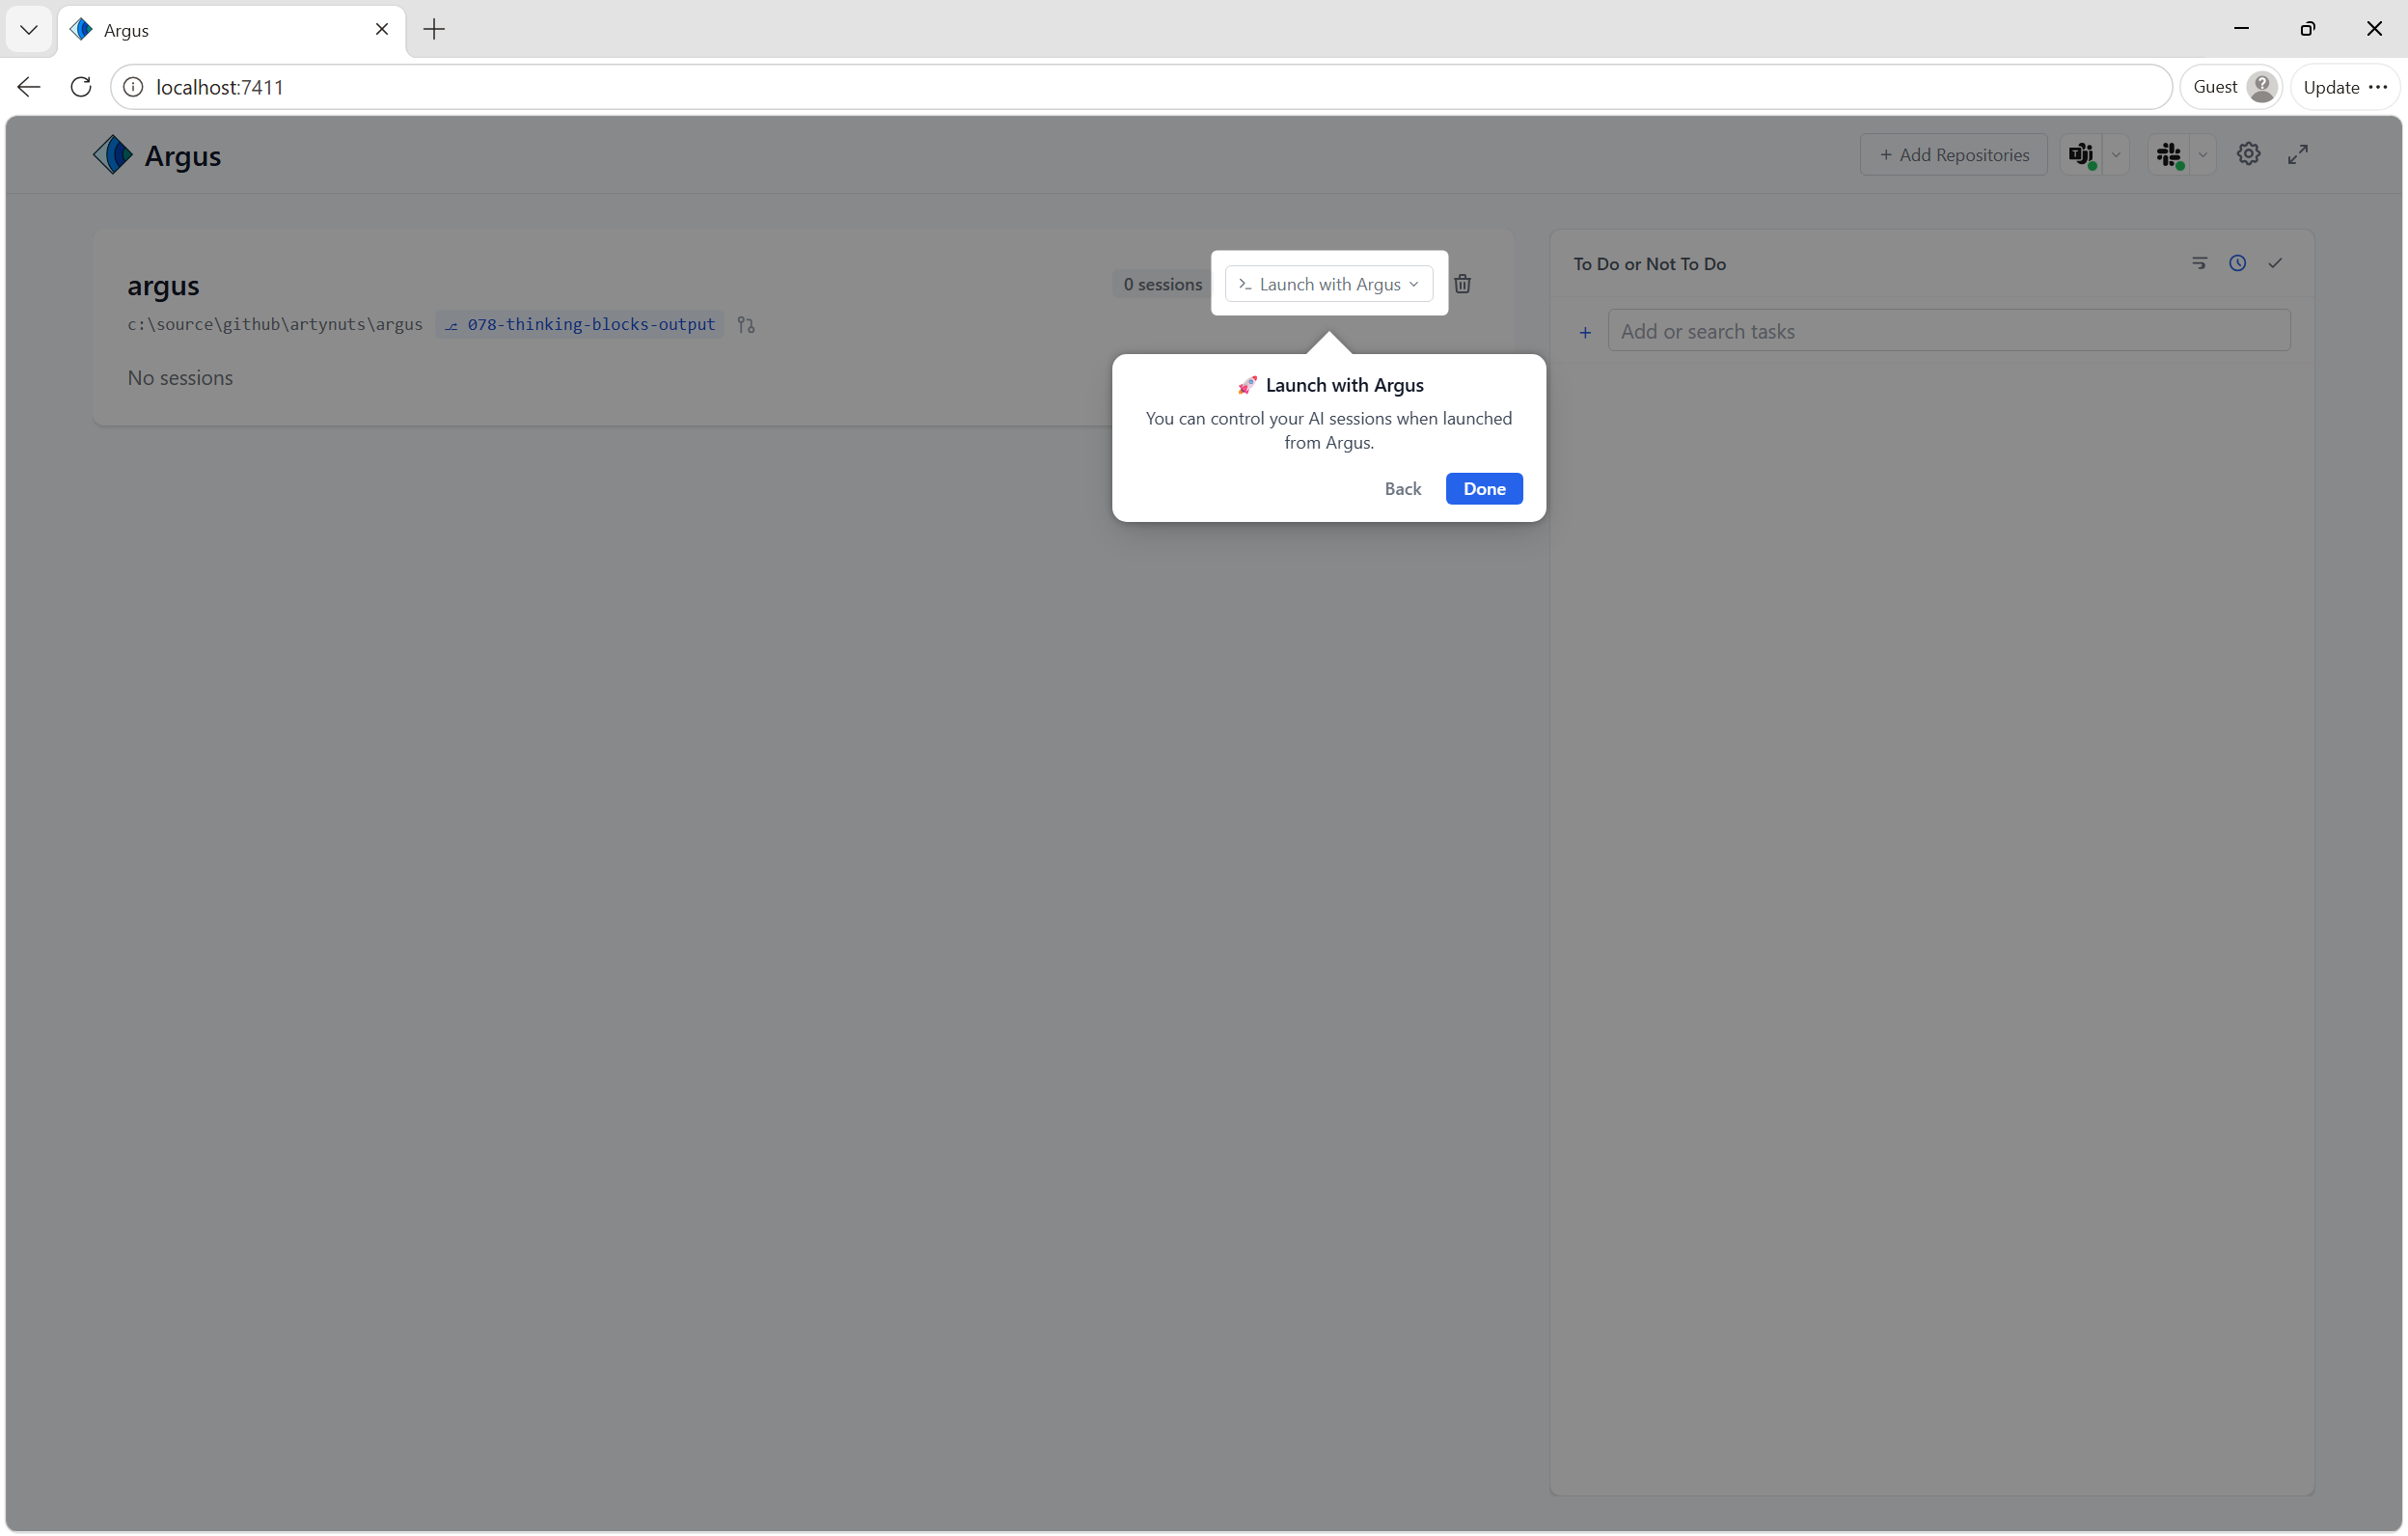Reload the localhost:7411 page

point(81,87)
